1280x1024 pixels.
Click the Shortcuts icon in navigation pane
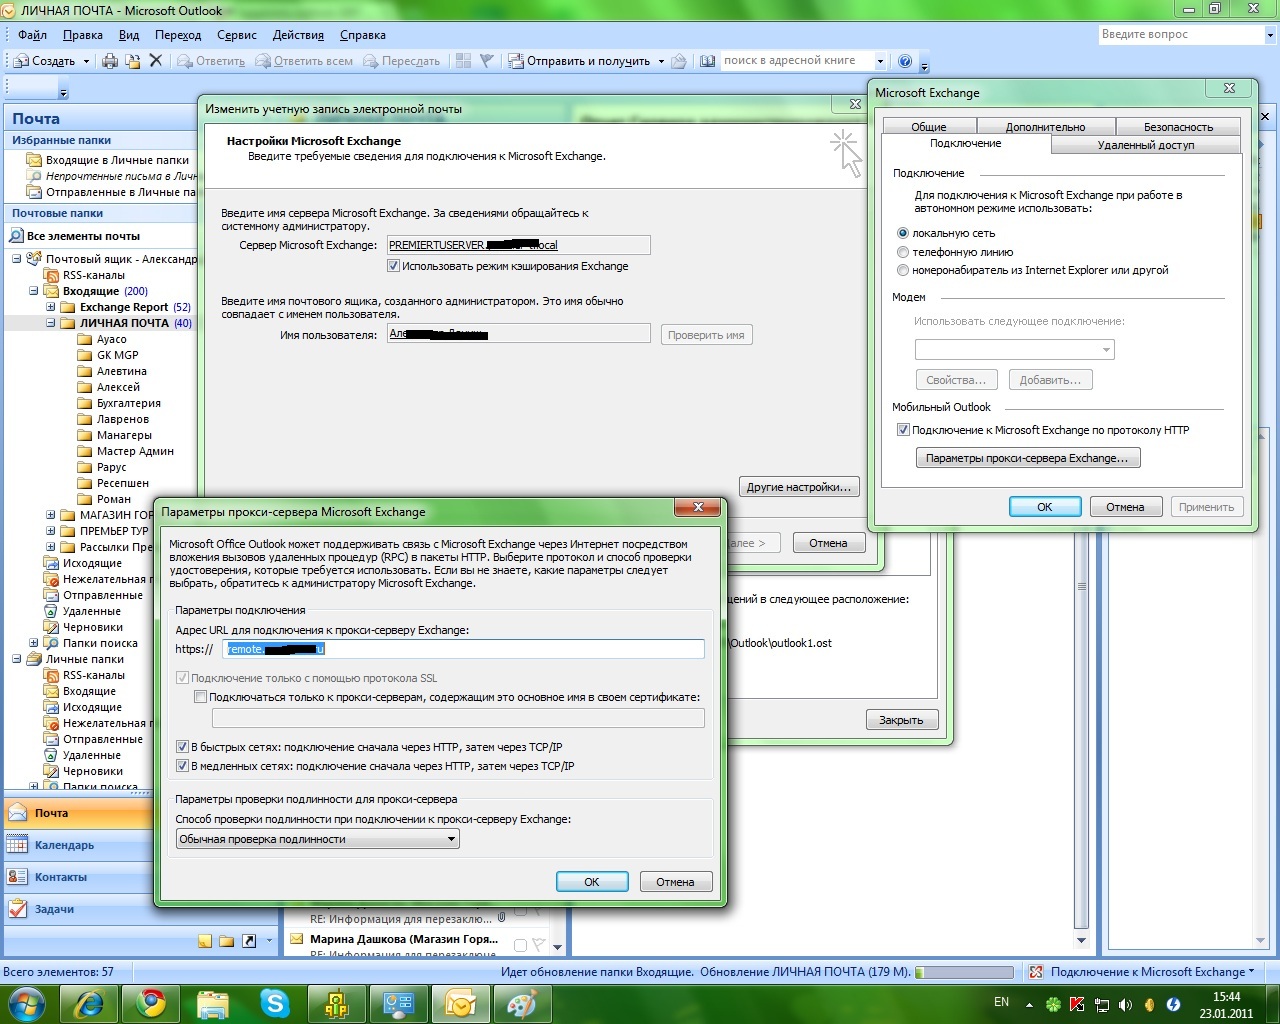point(249,941)
